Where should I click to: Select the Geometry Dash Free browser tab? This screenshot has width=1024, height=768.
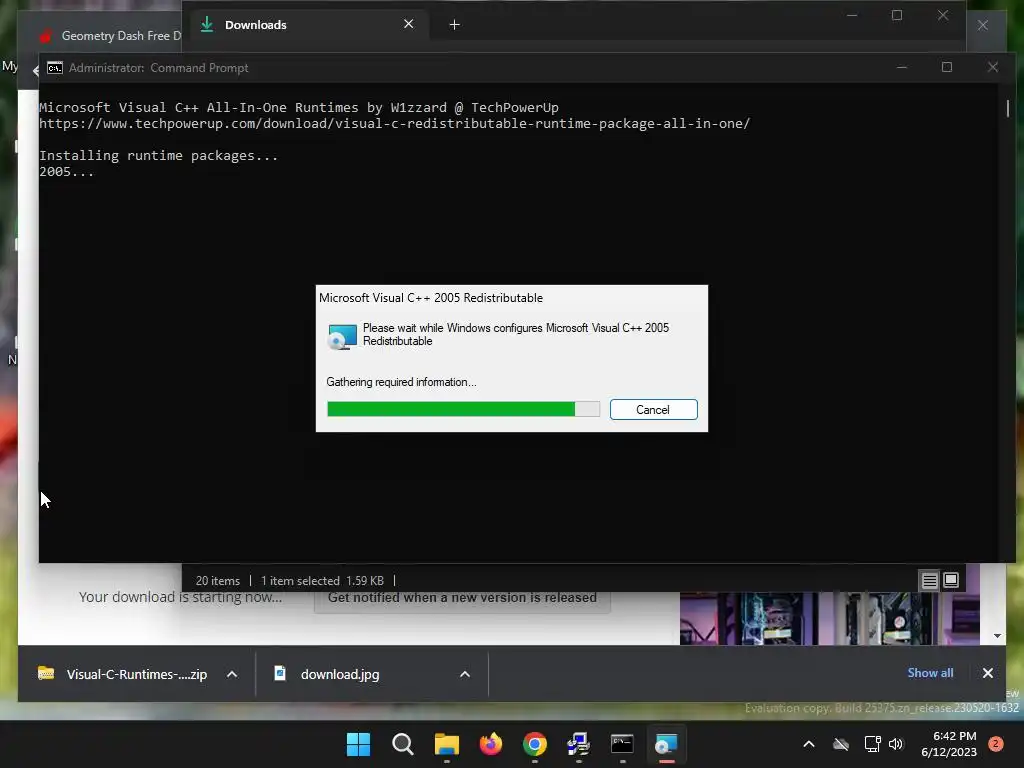click(110, 36)
